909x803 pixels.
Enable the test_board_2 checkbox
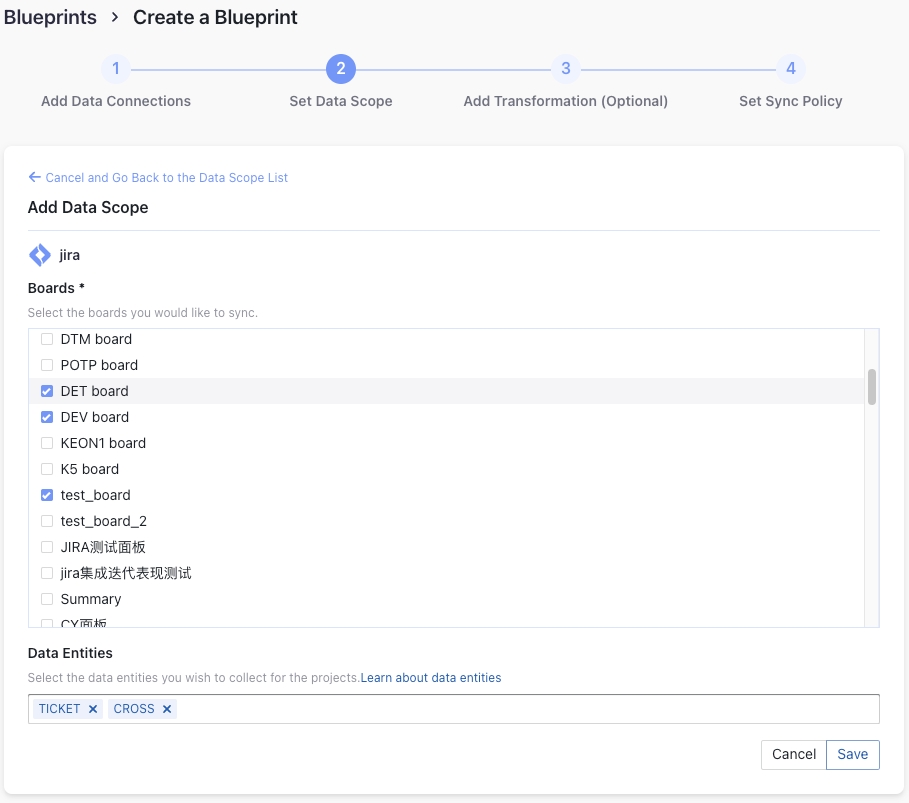click(47, 521)
